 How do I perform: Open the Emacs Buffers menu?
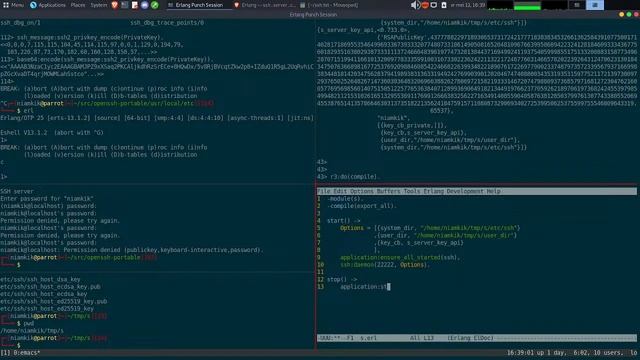(x=389, y=191)
